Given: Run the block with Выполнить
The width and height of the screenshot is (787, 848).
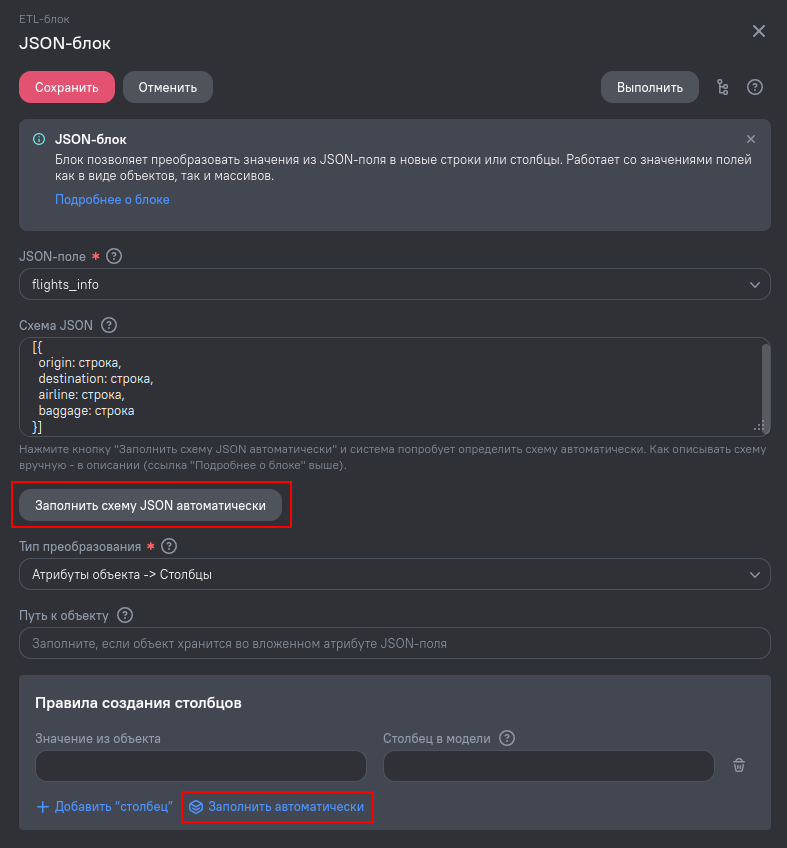Looking at the screenshot, I should point(650,87).
